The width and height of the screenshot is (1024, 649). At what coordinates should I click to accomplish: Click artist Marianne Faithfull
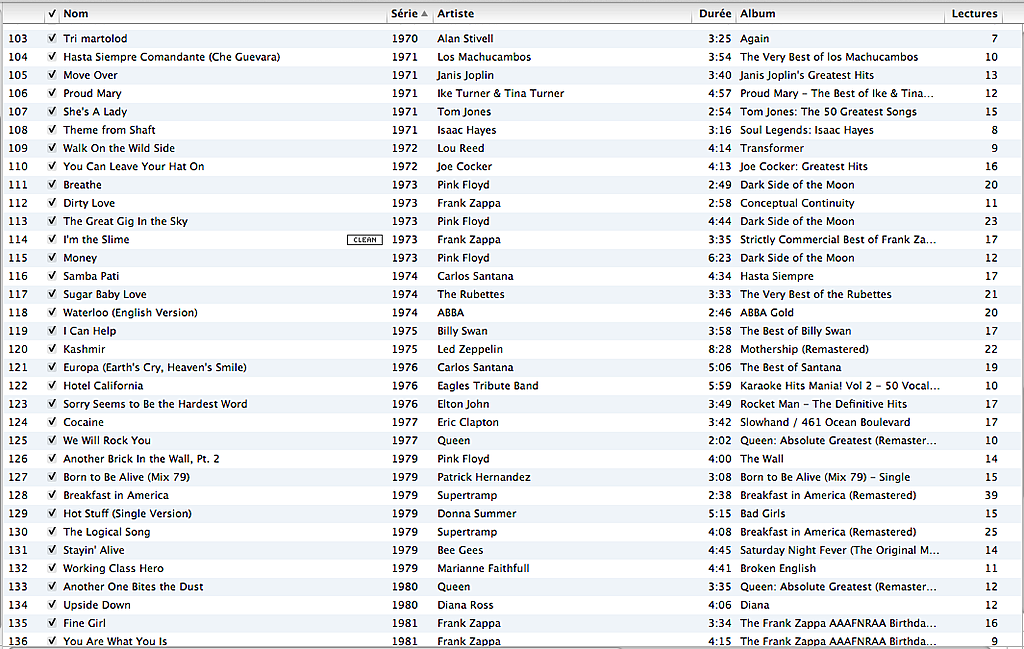483,569
